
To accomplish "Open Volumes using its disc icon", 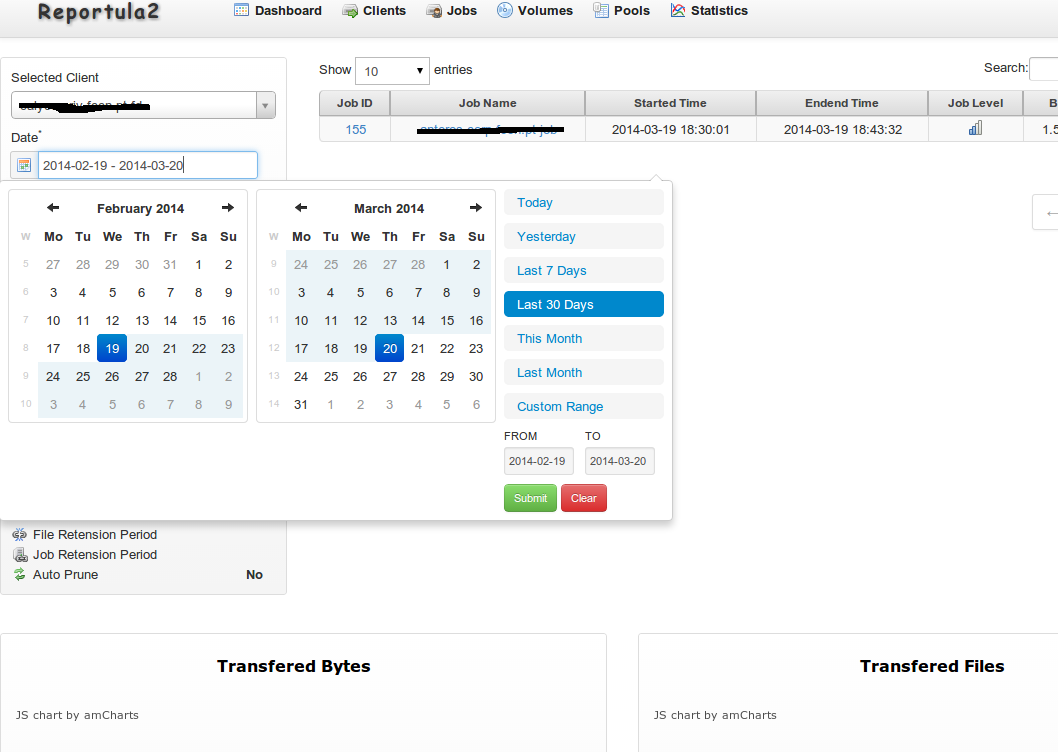I will pyautogui.click(x=505, y=10).
